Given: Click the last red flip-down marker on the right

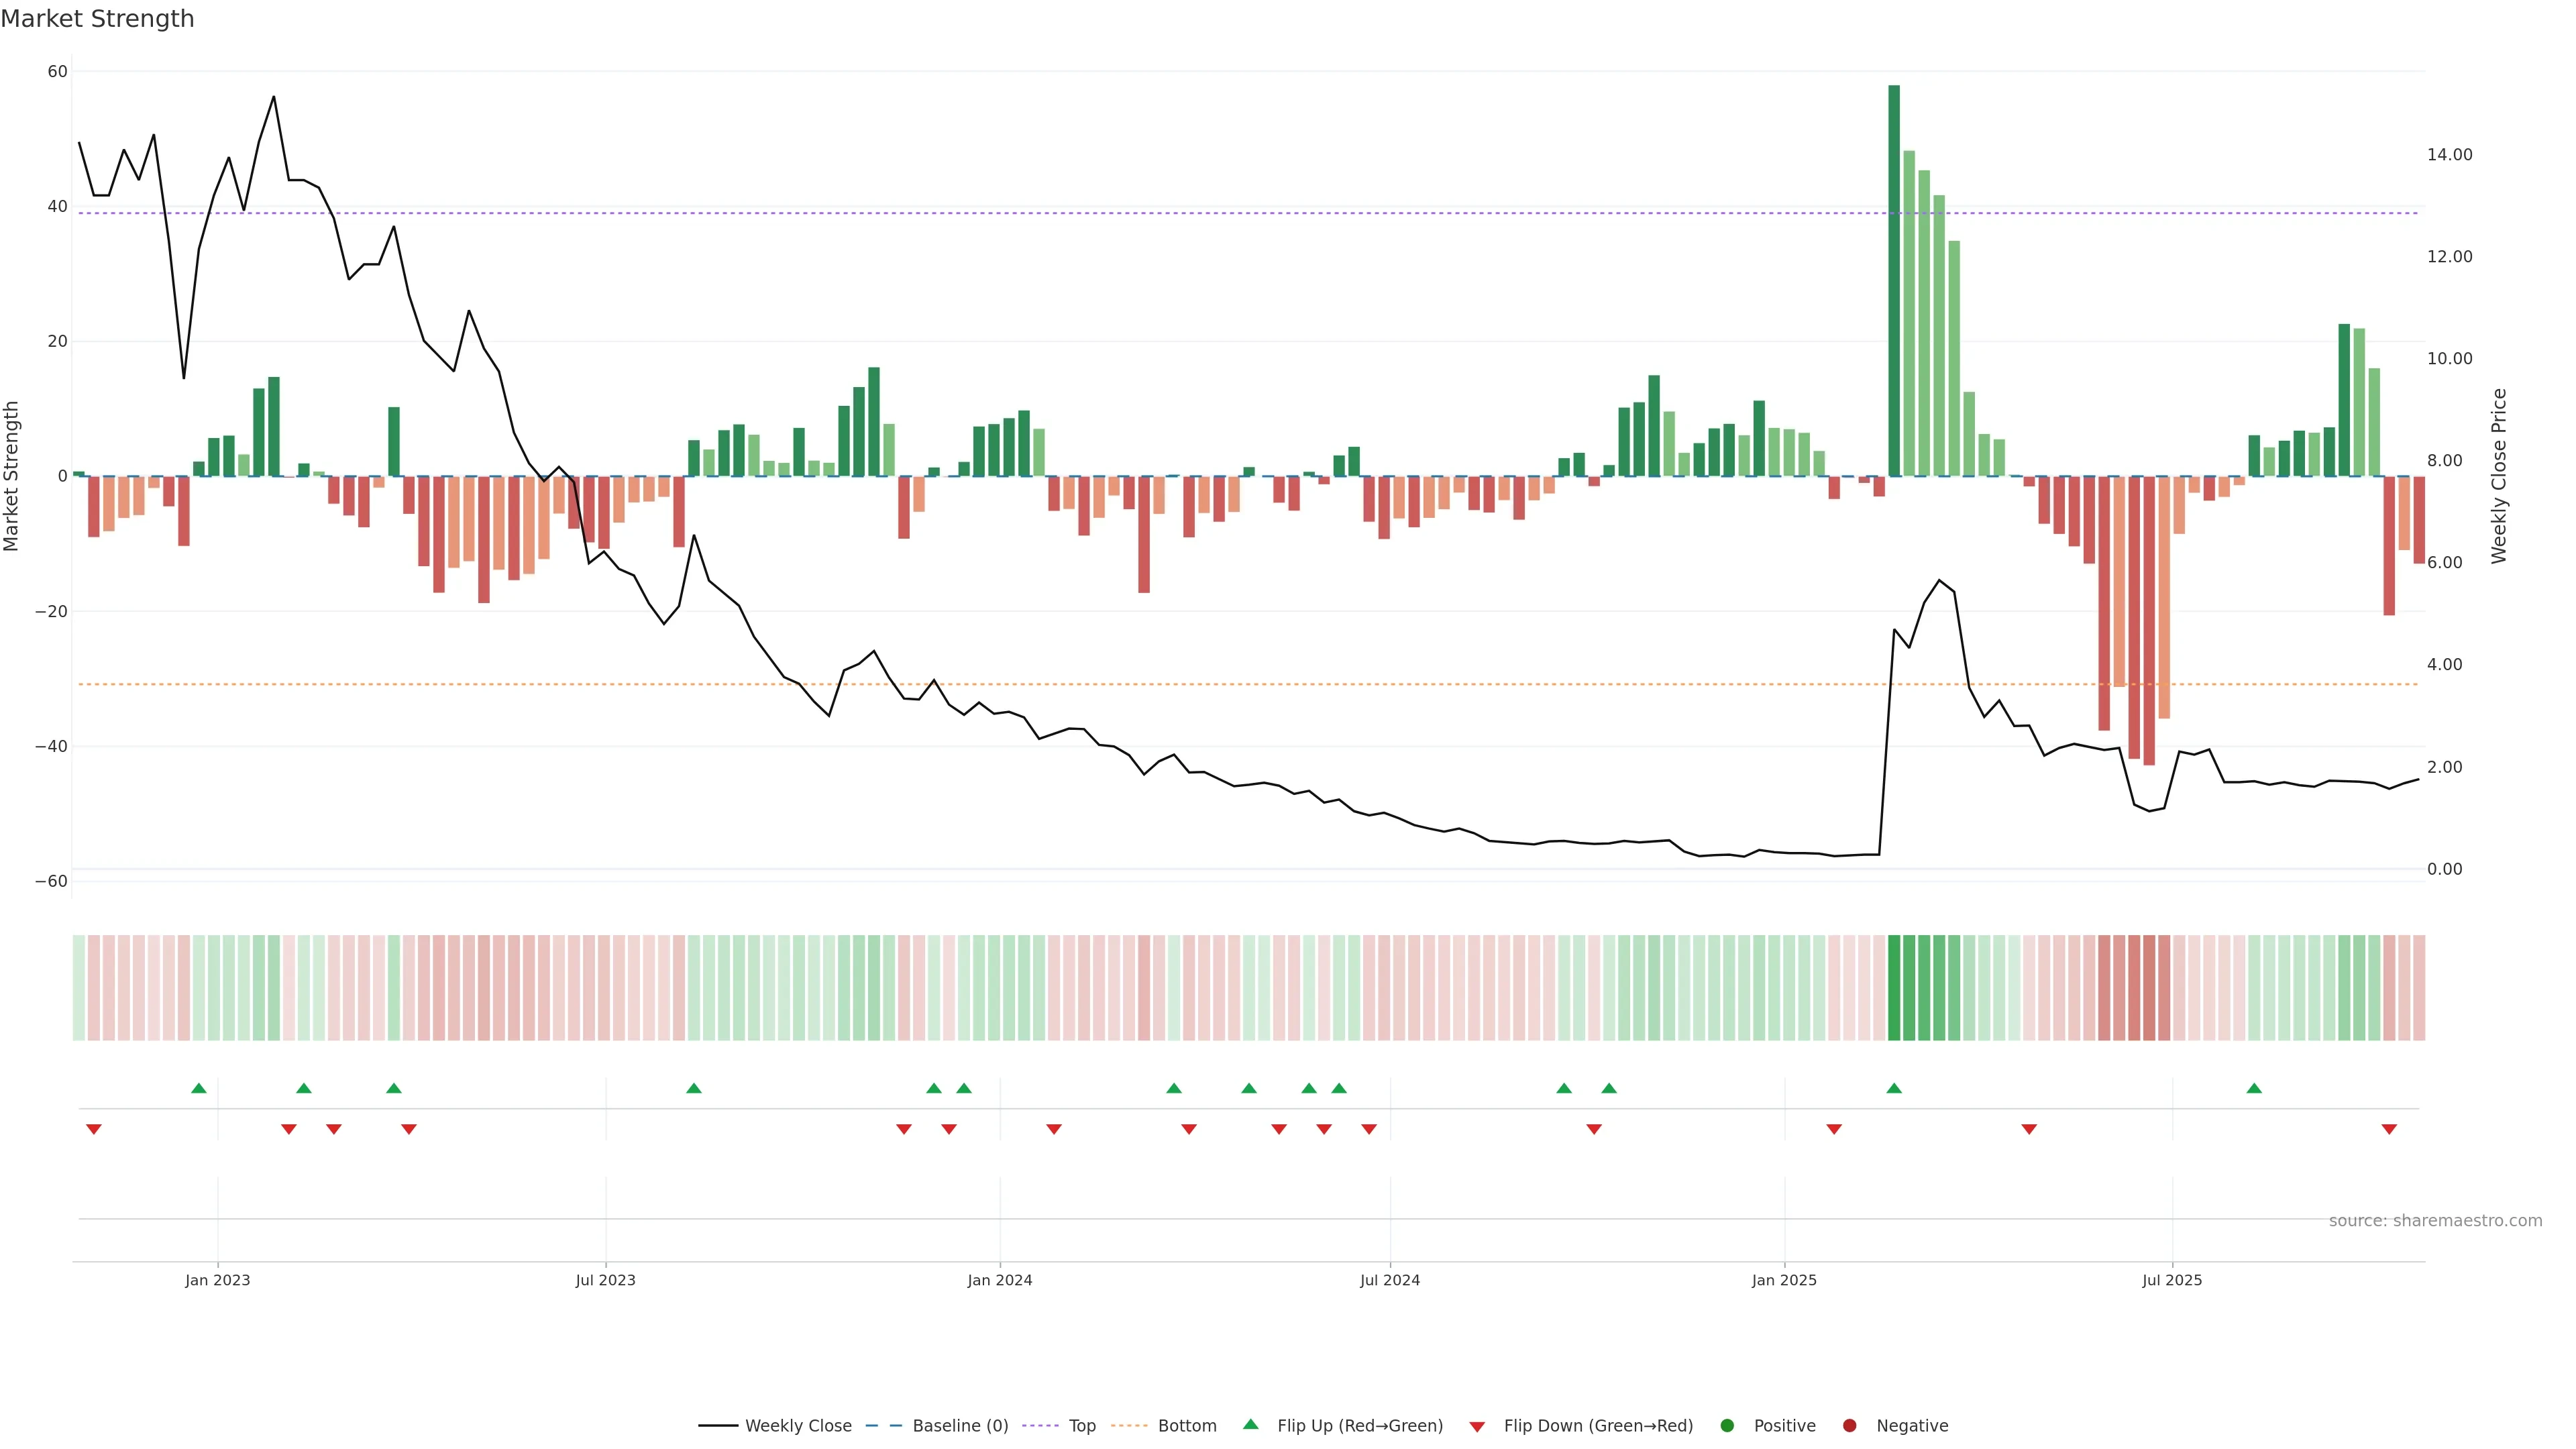Looking at the screenshot, I should click(x=2389, y=1129).
